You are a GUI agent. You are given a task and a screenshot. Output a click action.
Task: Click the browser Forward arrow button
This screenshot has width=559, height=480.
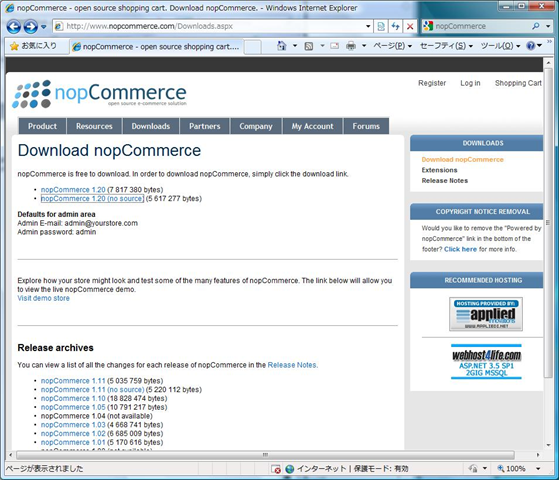click(x=31, y=27)
